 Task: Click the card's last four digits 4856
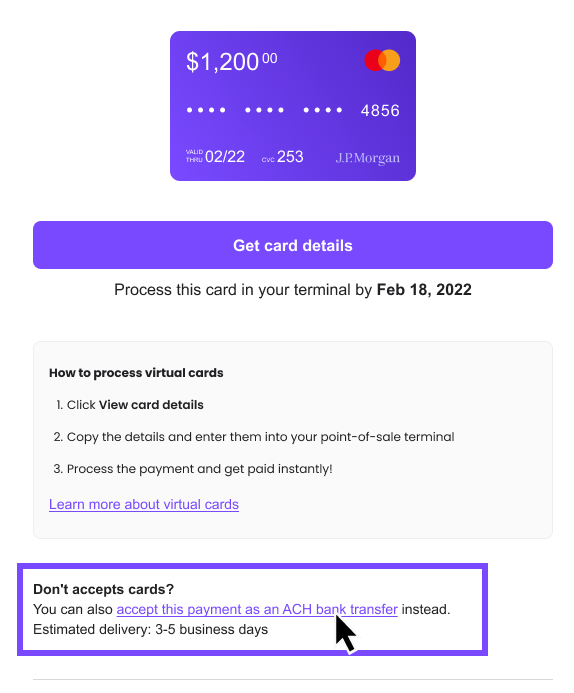(380, 110)
